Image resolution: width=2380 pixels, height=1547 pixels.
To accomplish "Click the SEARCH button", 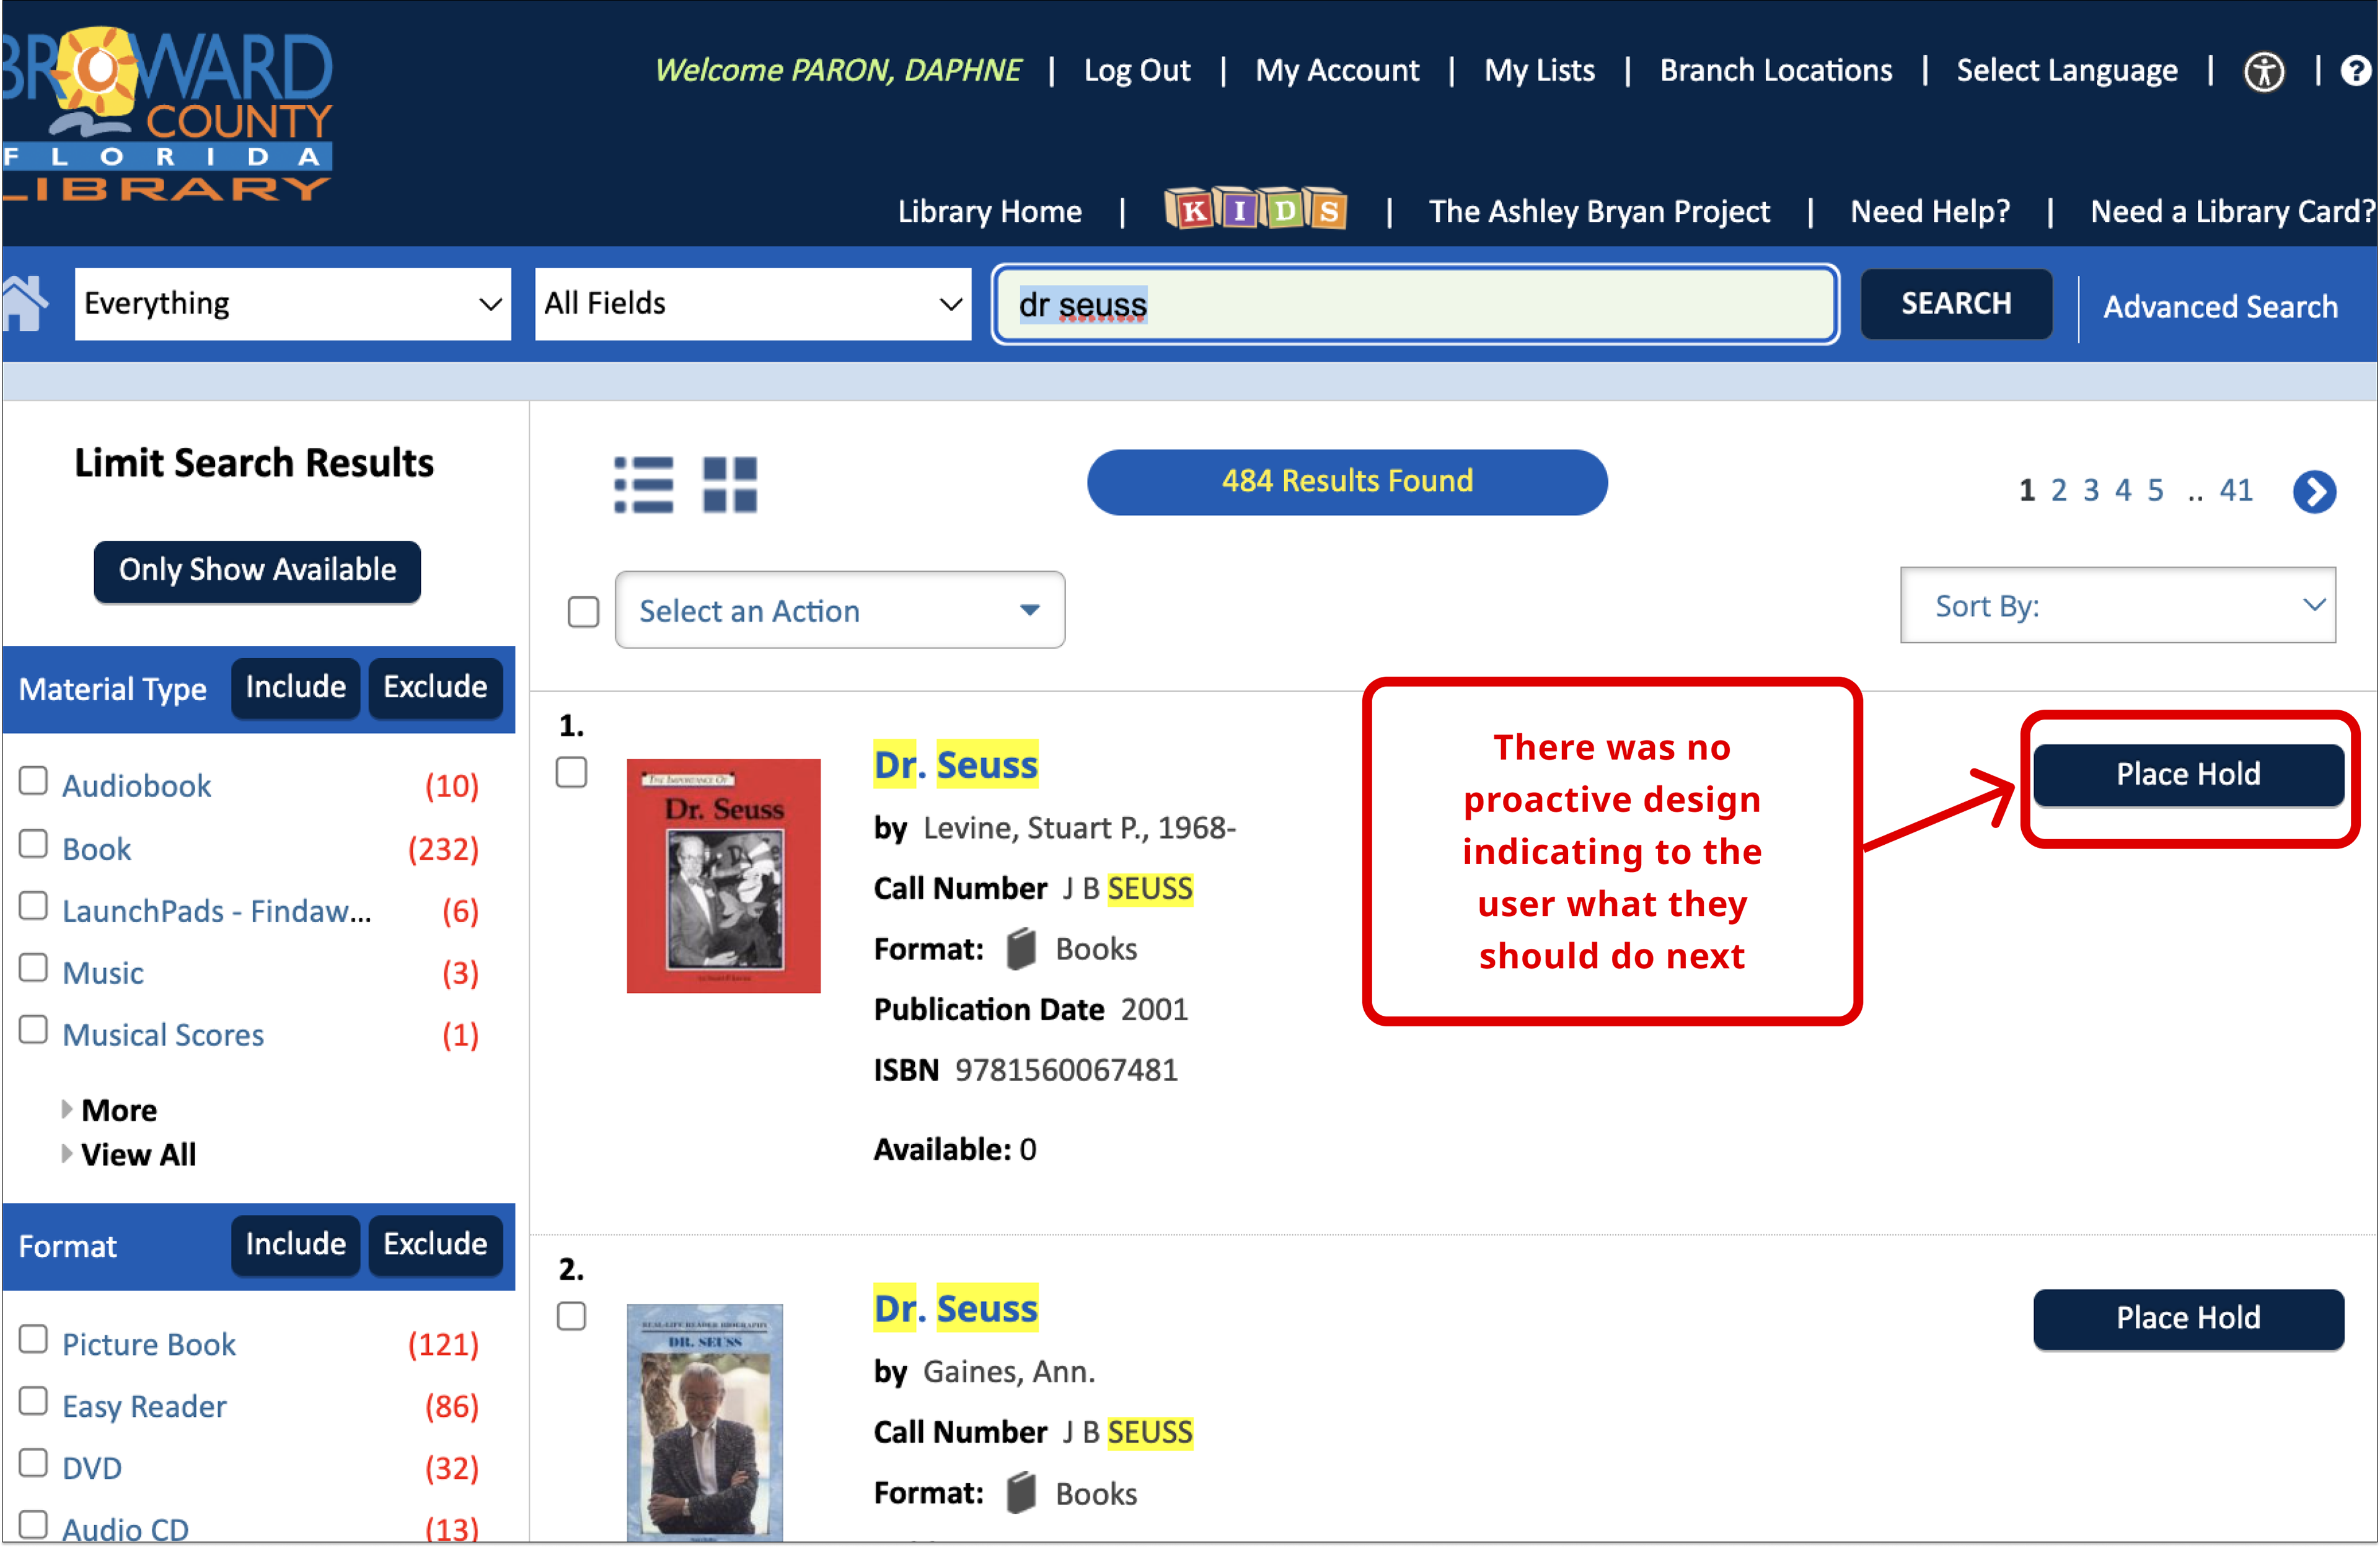I will point(1956,304).
